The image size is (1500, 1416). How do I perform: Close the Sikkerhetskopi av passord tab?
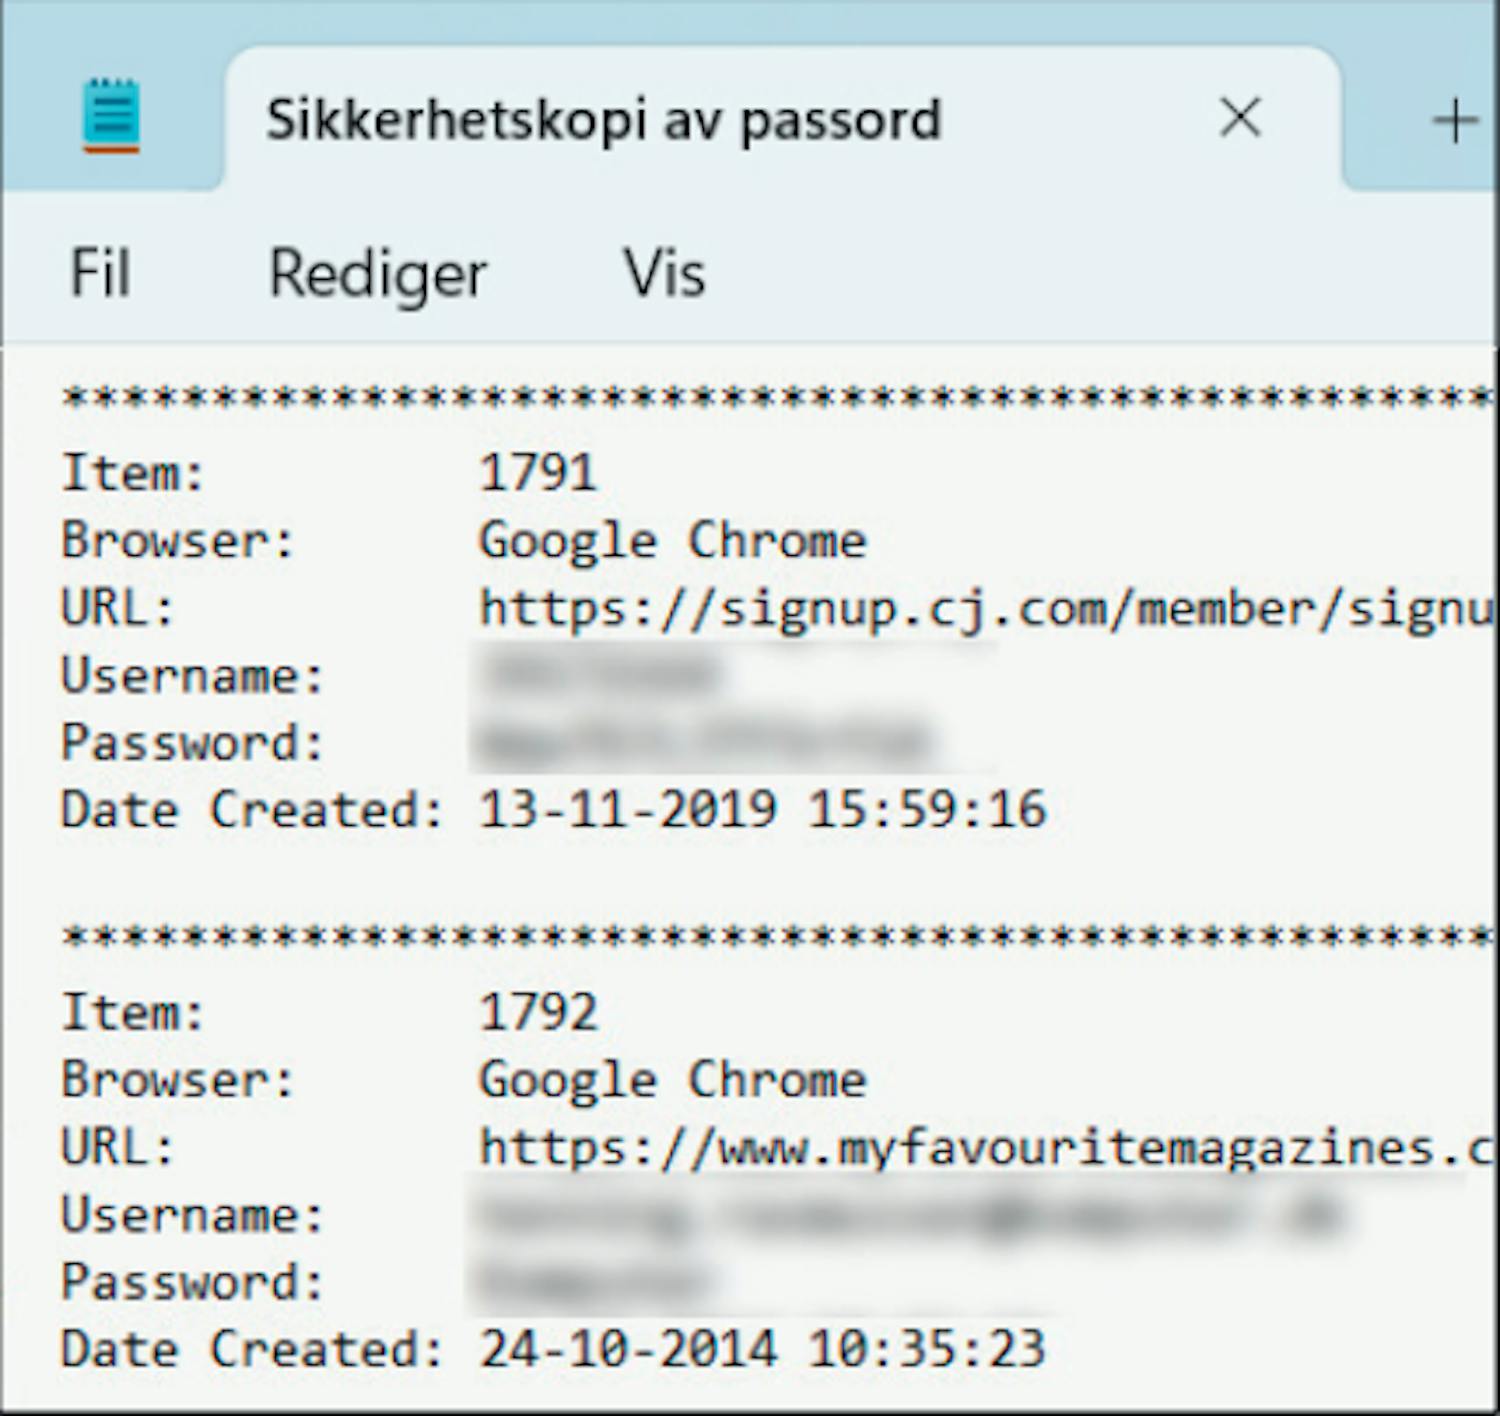[x=1240, y=118]
